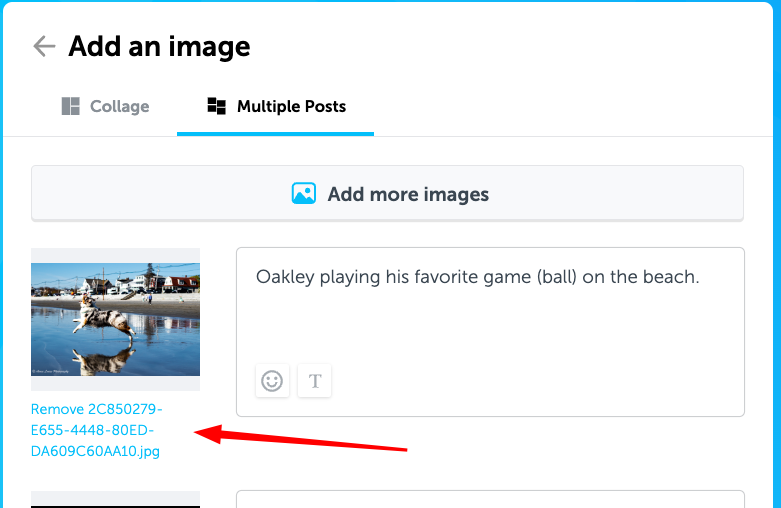This screenshot has width=781, height=508.
Task: Click the blue underline beneath Multiple Posts
Action: pyautogui.click(x=275, y=134)
